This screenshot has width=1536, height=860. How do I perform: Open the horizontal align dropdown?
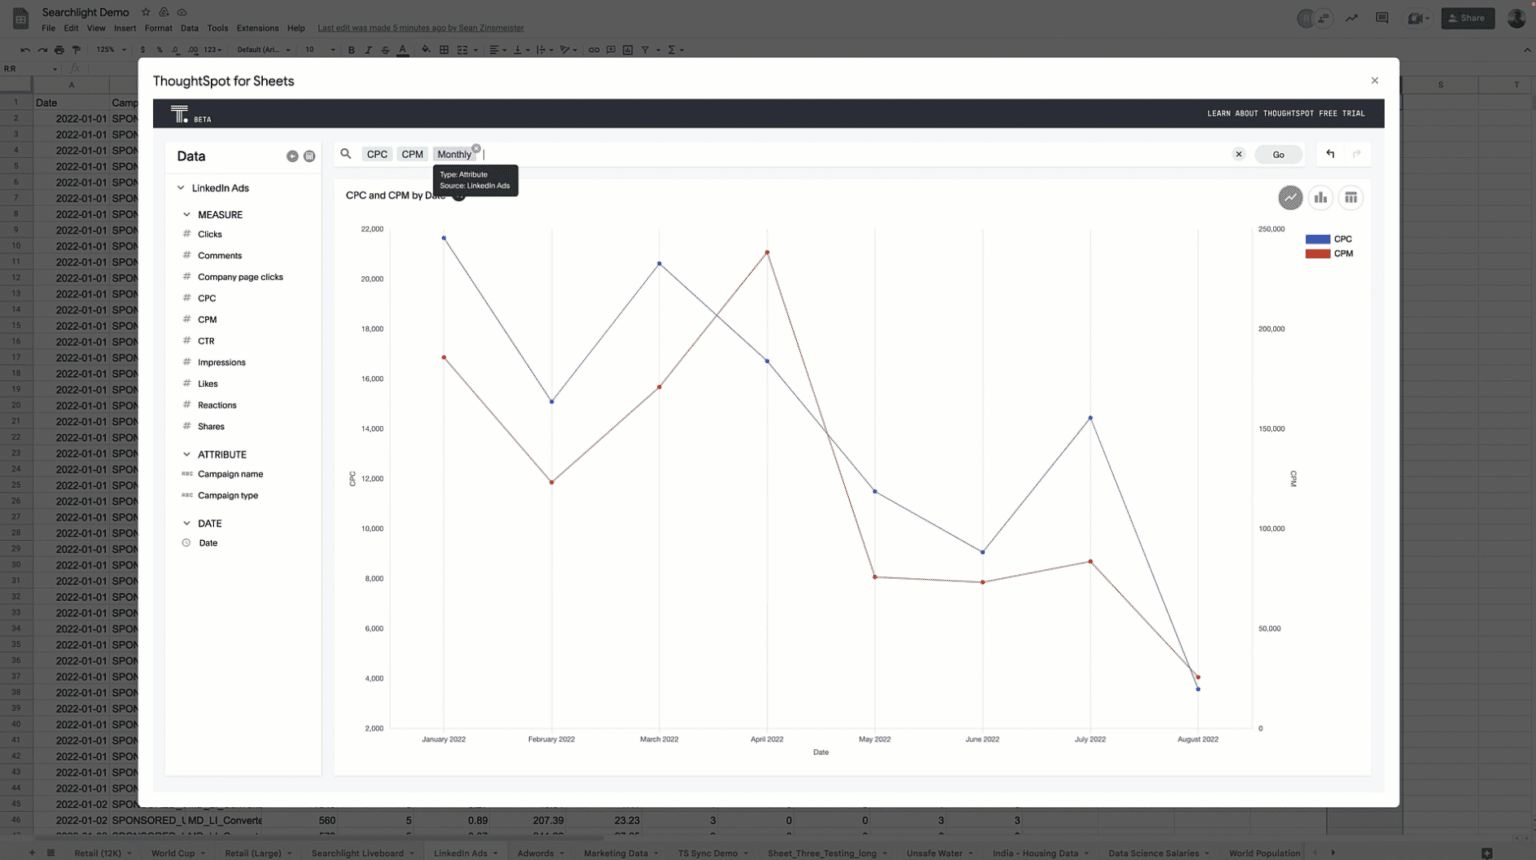[496, 49]
